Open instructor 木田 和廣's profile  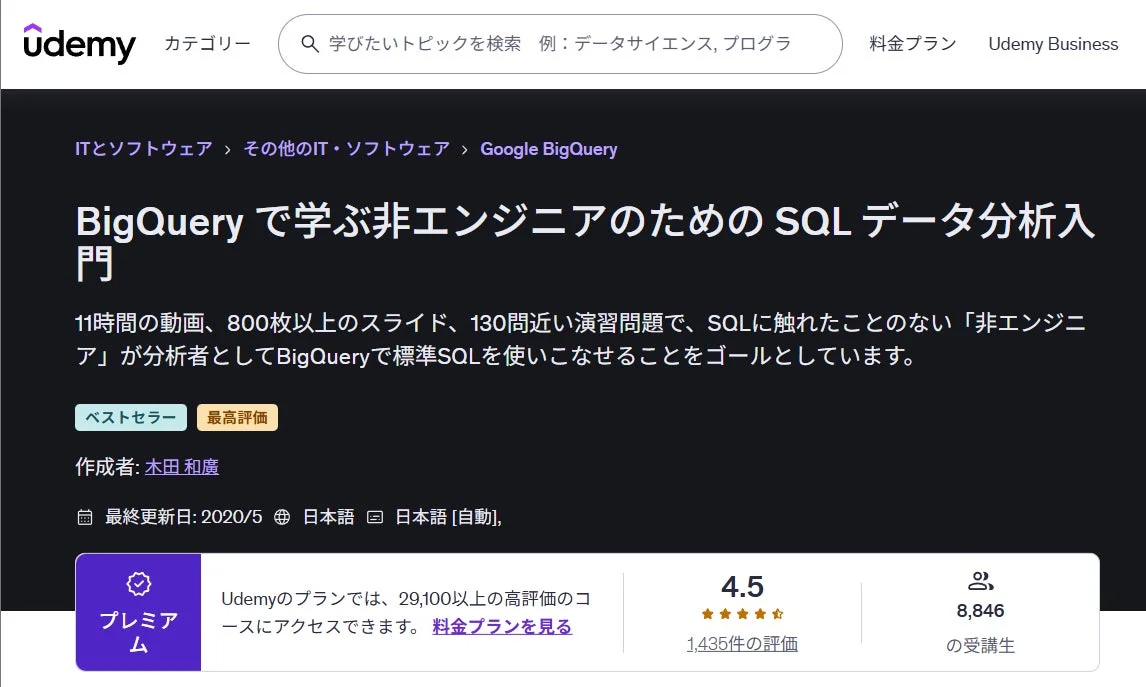point(180,466)
